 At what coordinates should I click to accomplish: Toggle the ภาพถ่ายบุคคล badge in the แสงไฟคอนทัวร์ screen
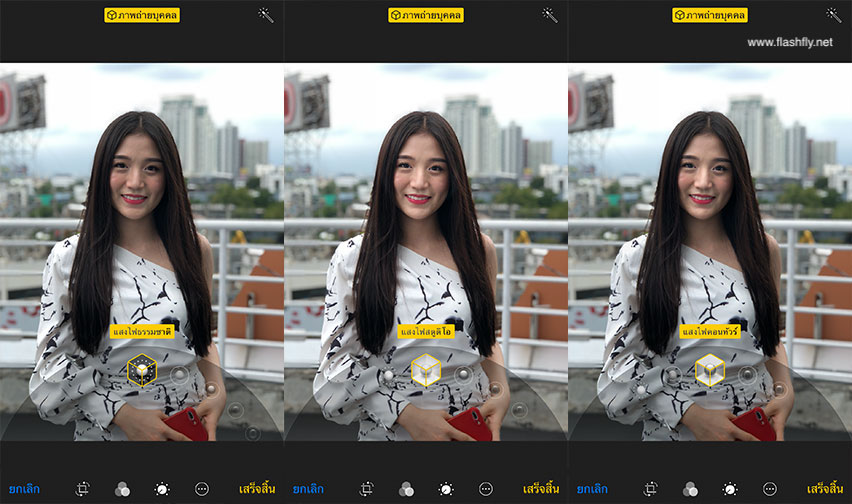[710, 15]
